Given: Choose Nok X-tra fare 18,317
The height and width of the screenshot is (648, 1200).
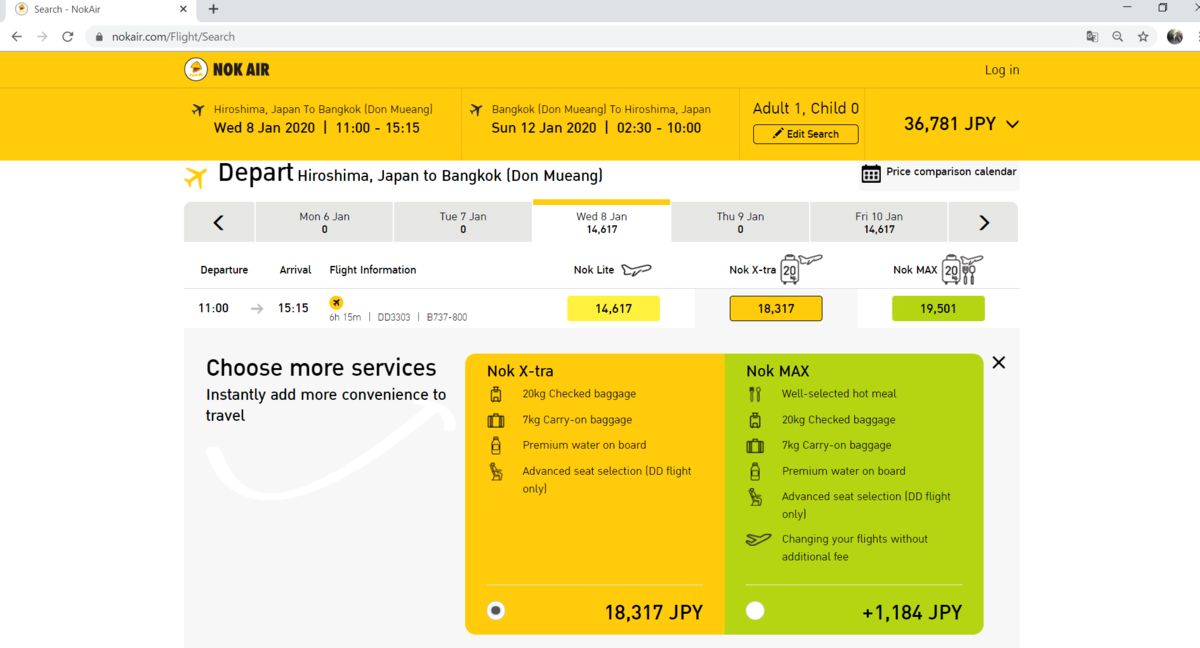Looking at the screenshot, I should [x=776, y=309].
